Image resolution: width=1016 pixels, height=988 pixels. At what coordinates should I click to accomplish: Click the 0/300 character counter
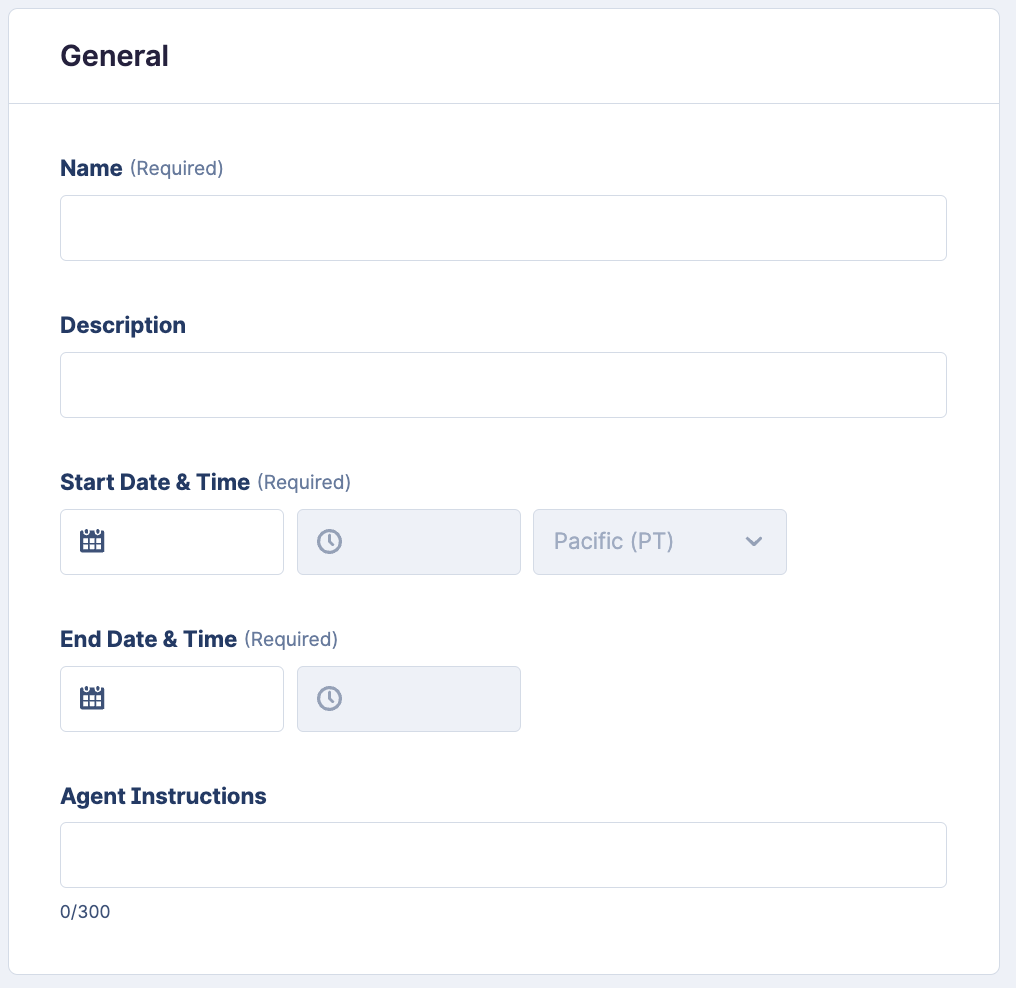(x=85, y=912)
